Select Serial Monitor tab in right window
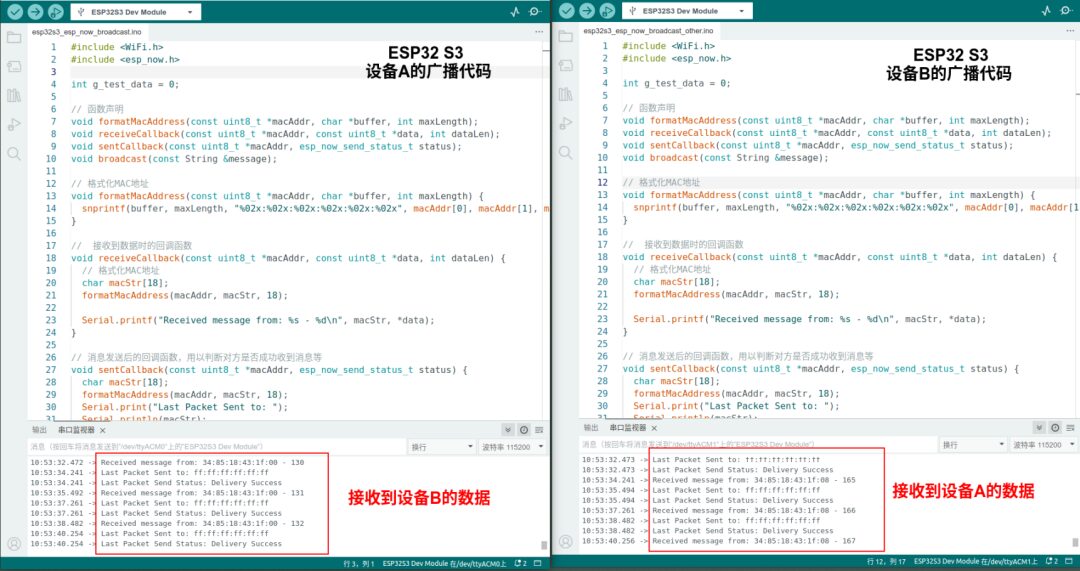This screenshot has width=1080, height=571. click(x=627, y=428)
